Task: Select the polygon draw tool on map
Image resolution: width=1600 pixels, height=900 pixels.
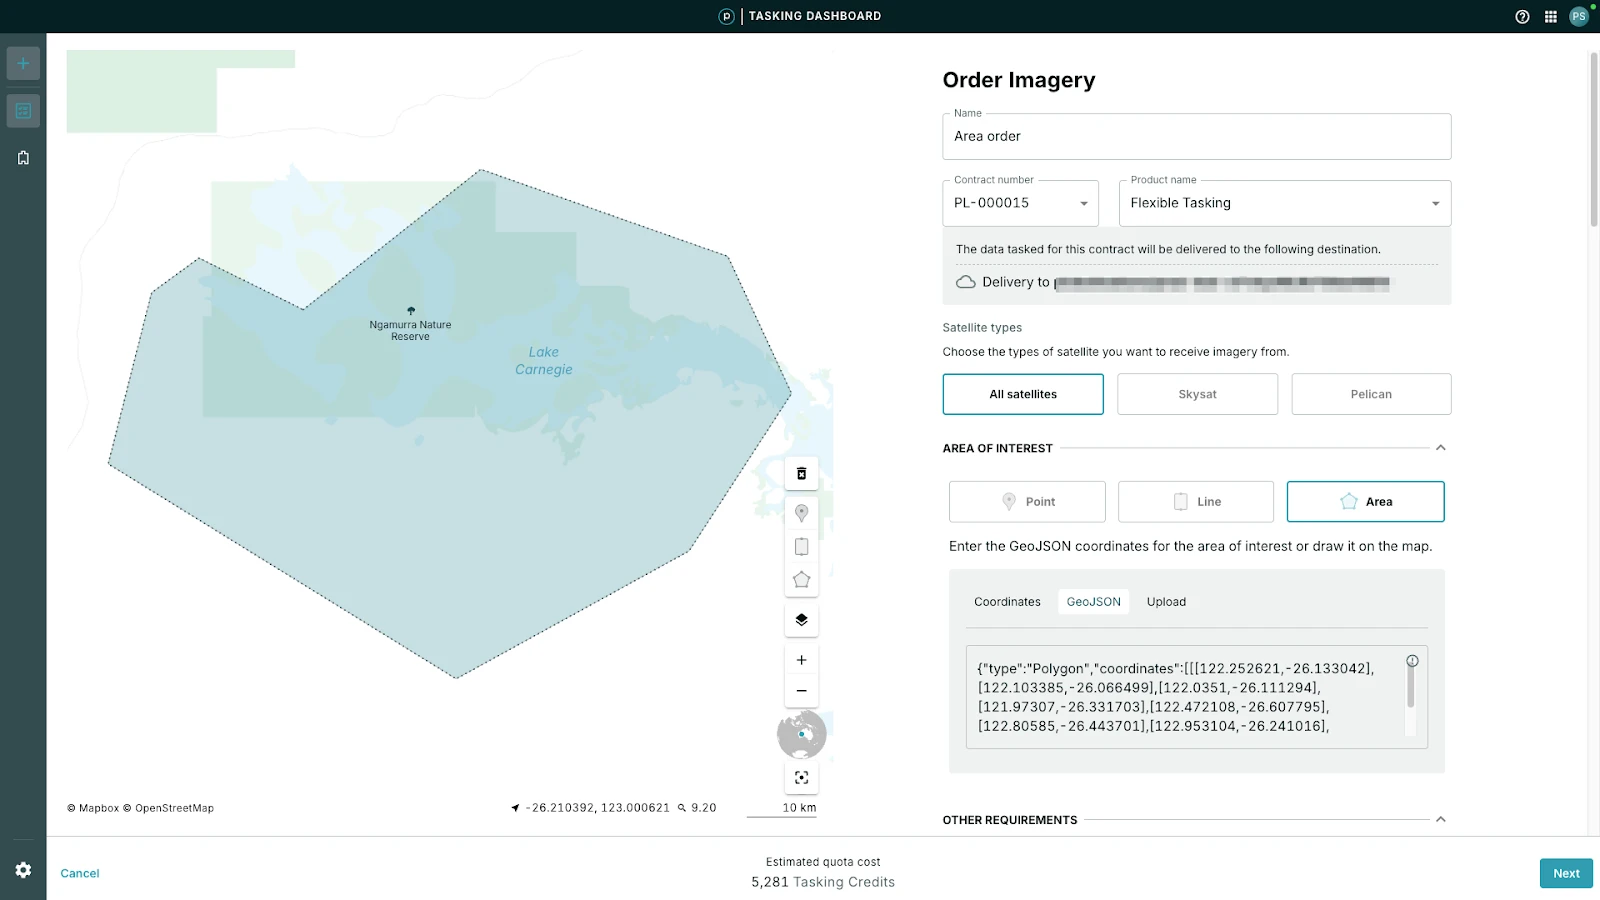Action: click(801, 580)
